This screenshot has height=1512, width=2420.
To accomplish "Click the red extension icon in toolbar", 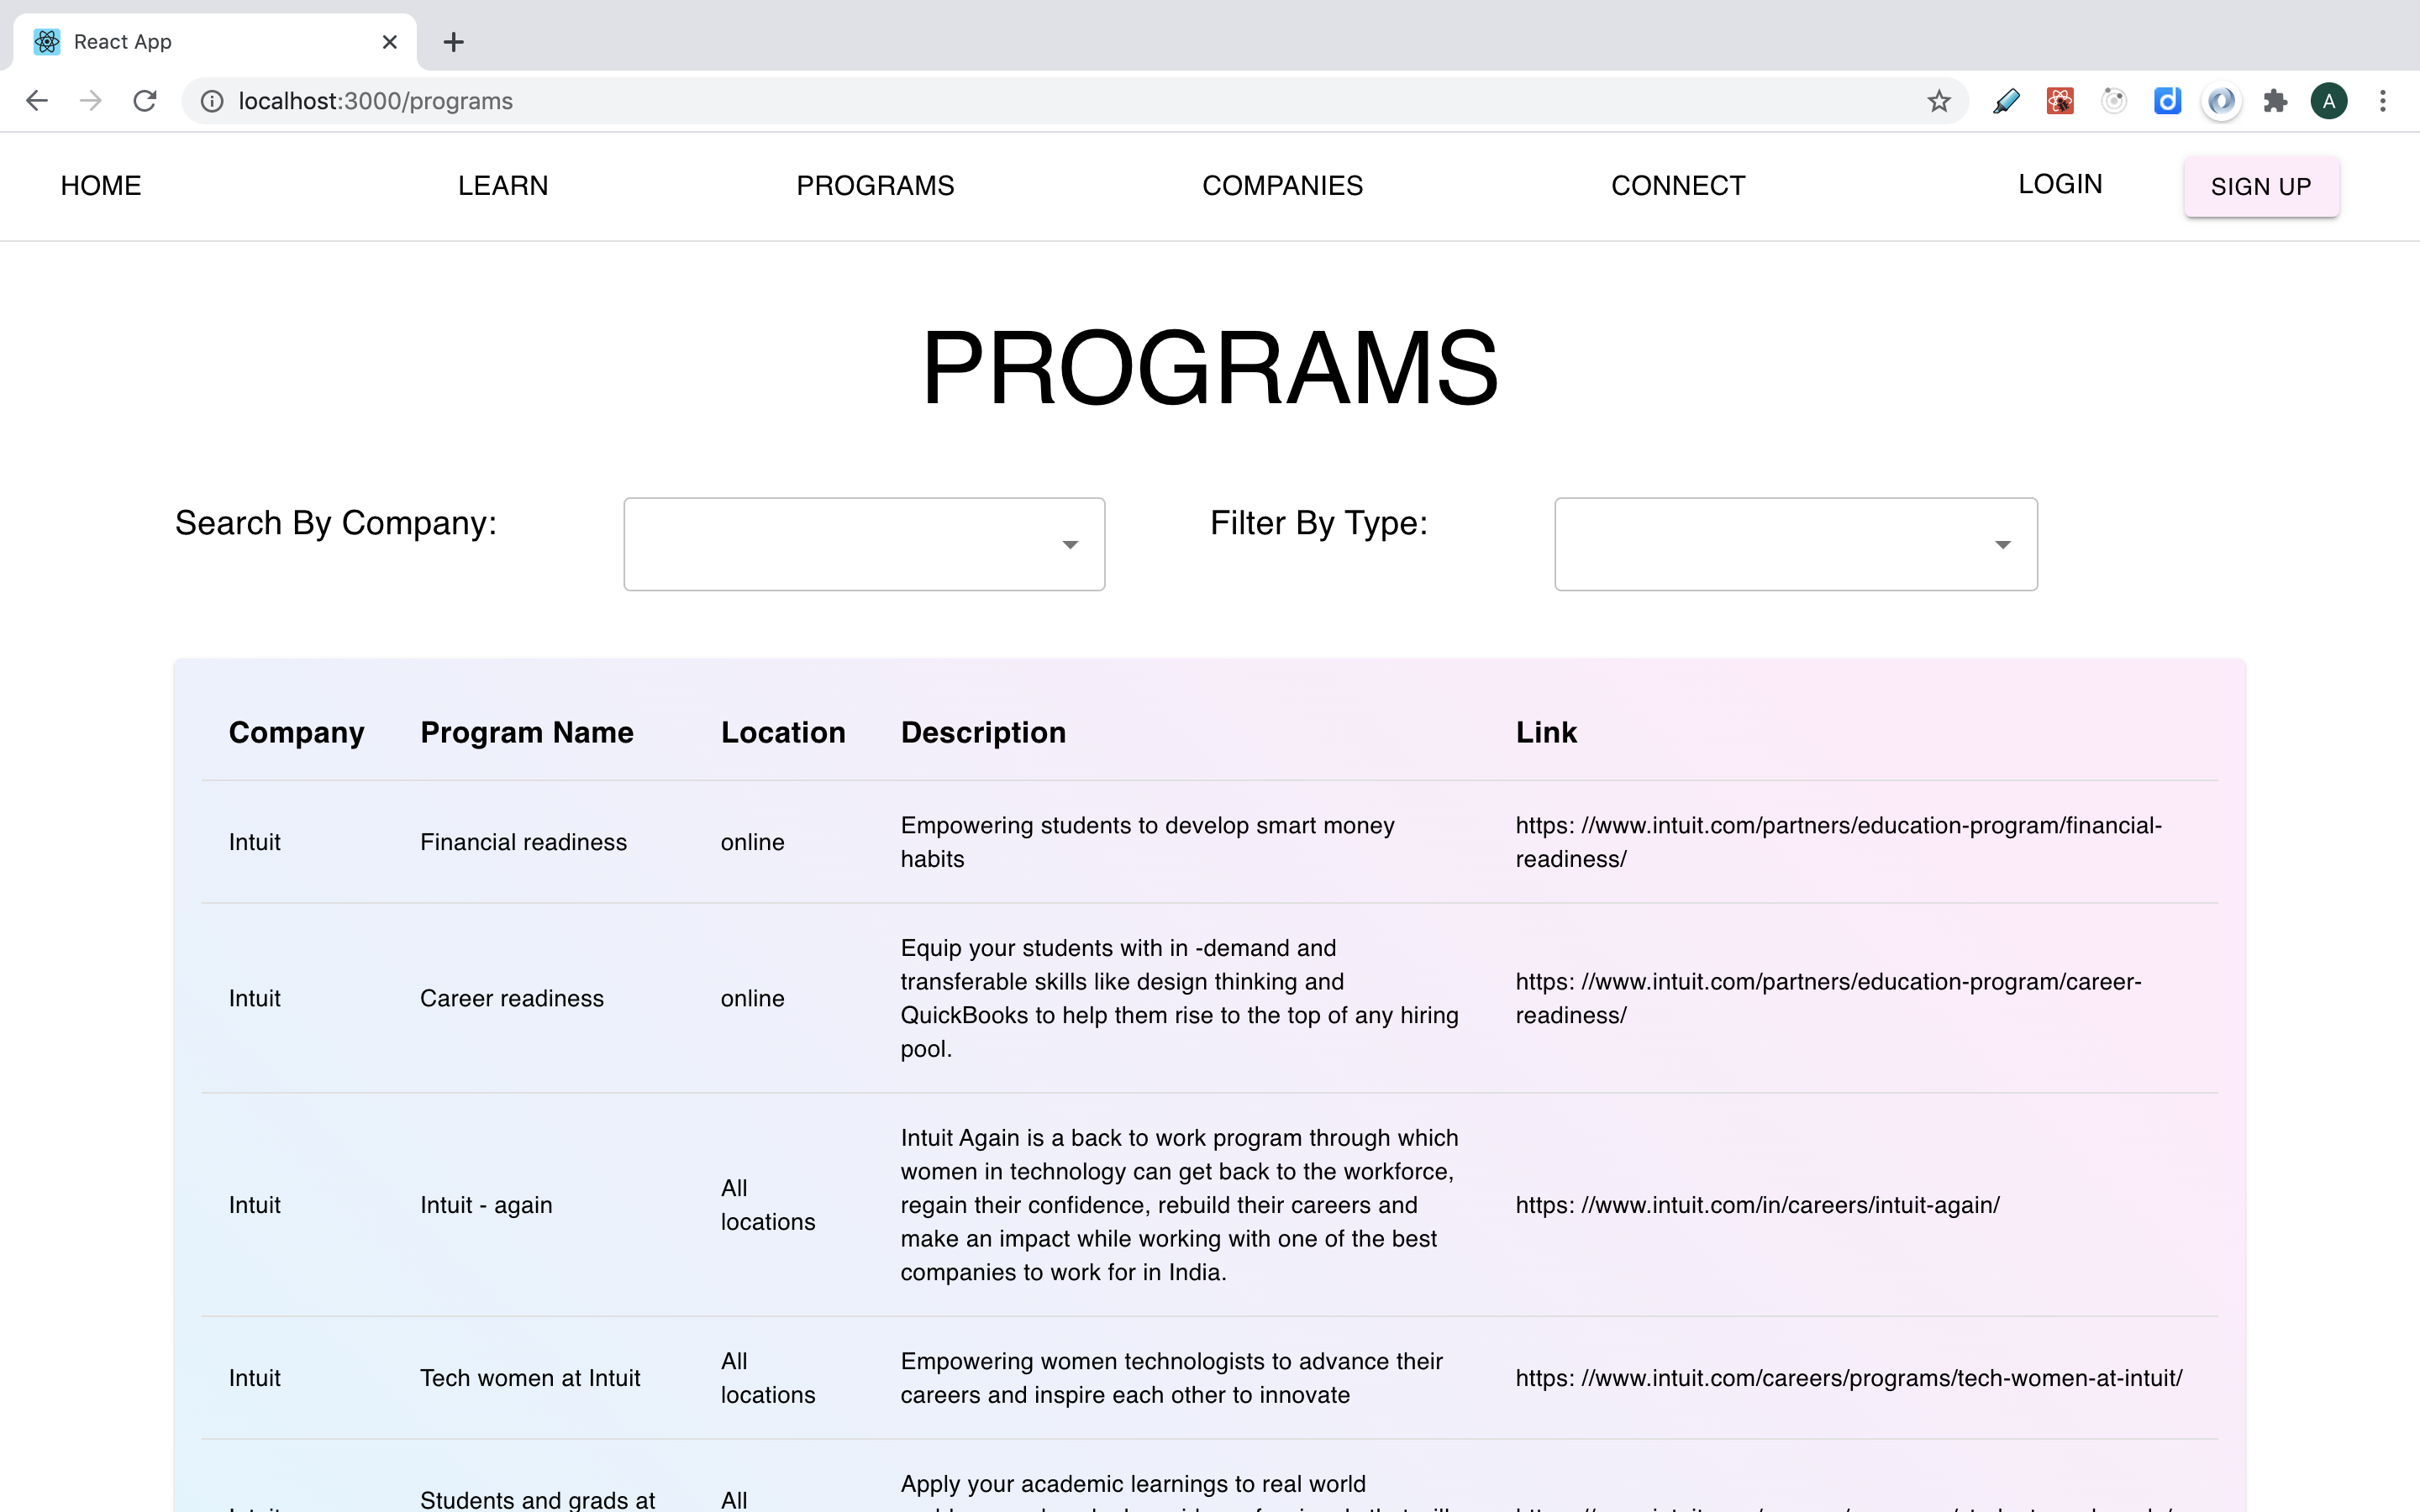I will tap(2060, 101).
